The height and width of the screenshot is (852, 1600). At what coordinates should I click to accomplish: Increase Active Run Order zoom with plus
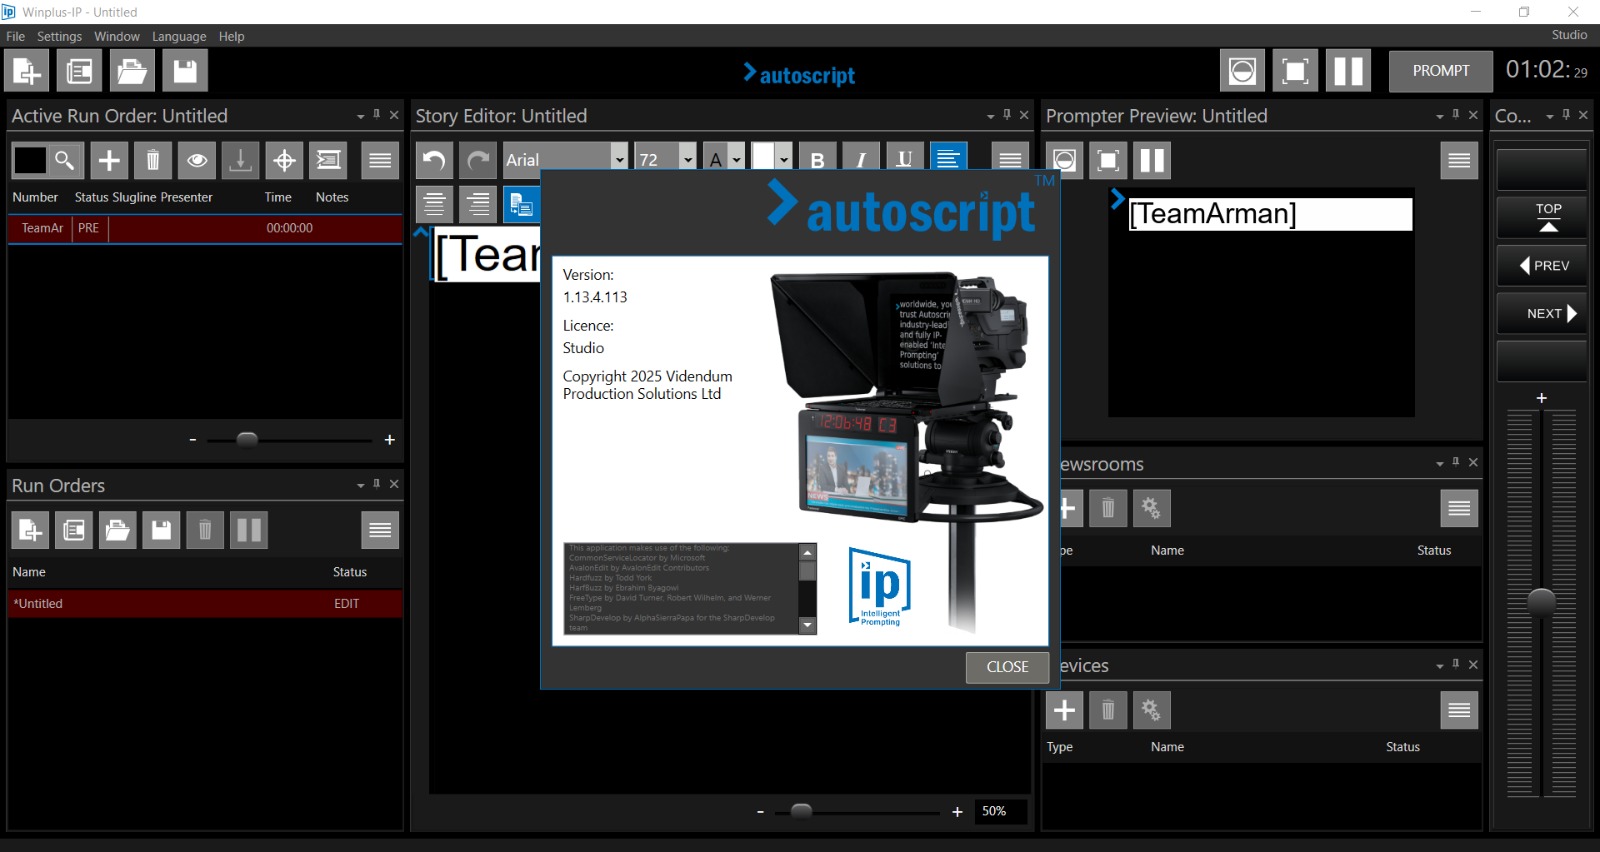[390, 440]
